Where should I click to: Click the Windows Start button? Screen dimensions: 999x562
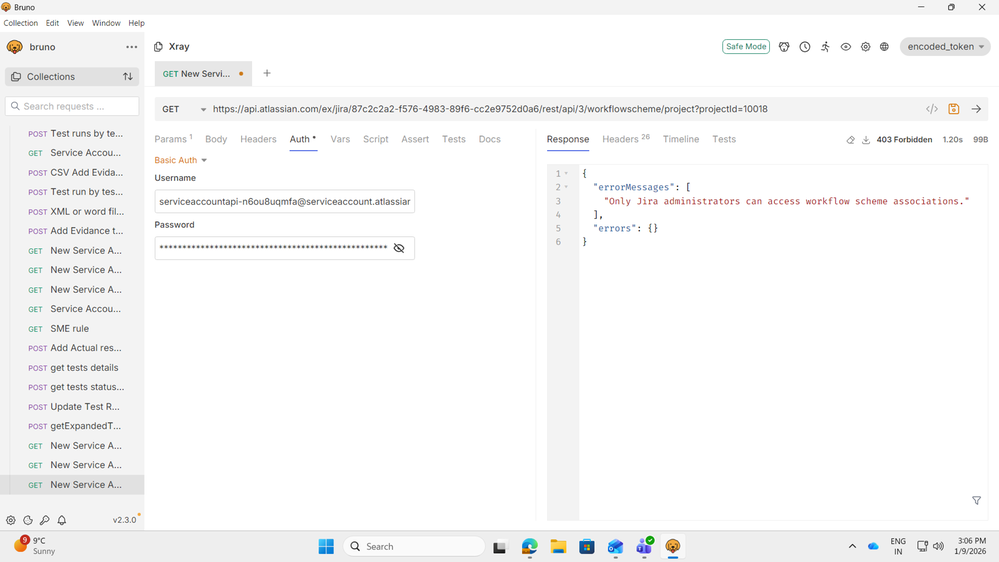tap(326, 546)
